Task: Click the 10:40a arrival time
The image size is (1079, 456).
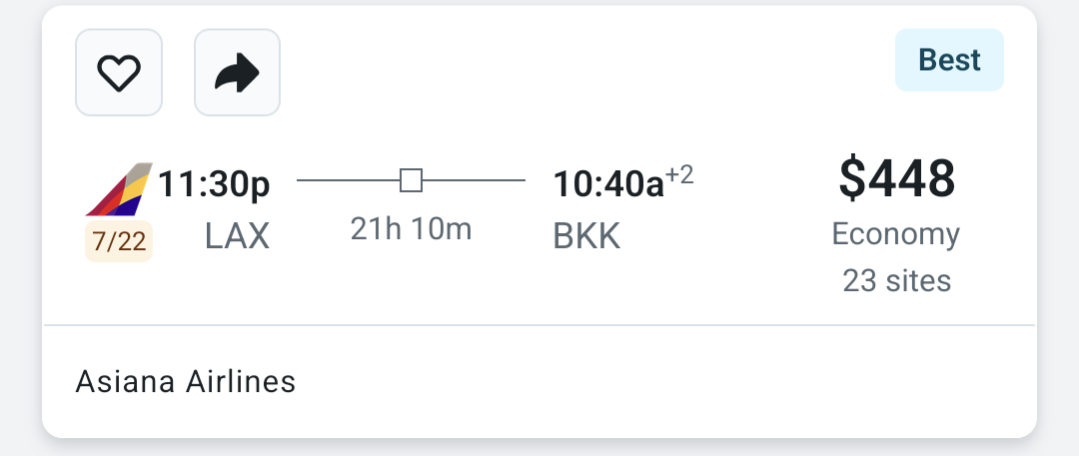Action: pos(608,184)
